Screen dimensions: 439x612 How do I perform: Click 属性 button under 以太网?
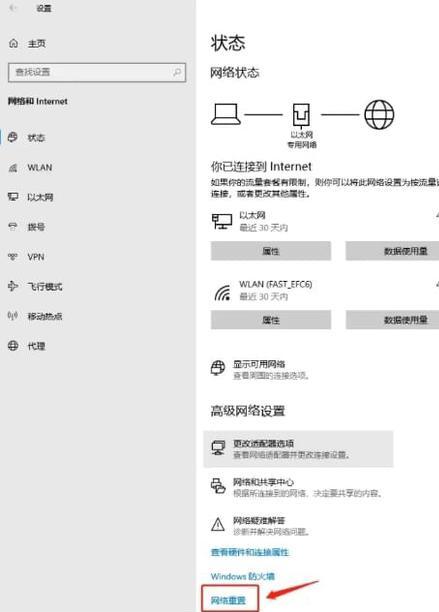point(271,251)
